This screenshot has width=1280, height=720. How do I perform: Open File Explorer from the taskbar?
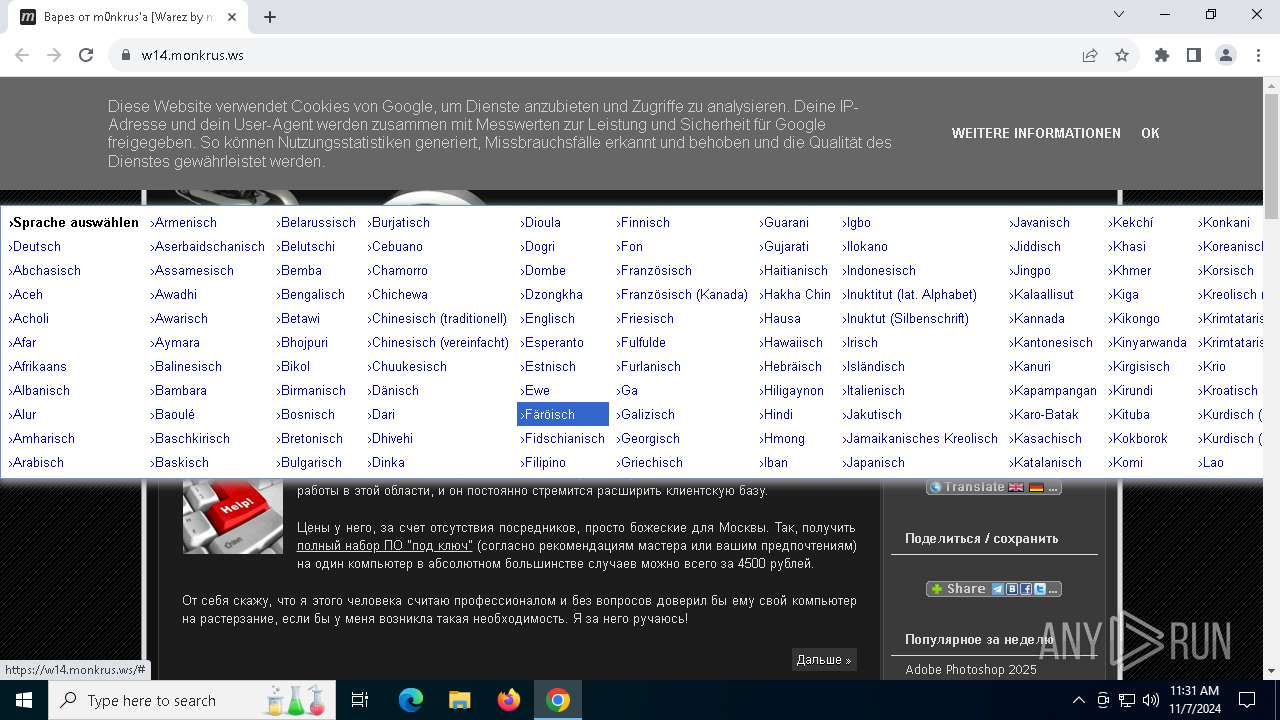[460, 700]
